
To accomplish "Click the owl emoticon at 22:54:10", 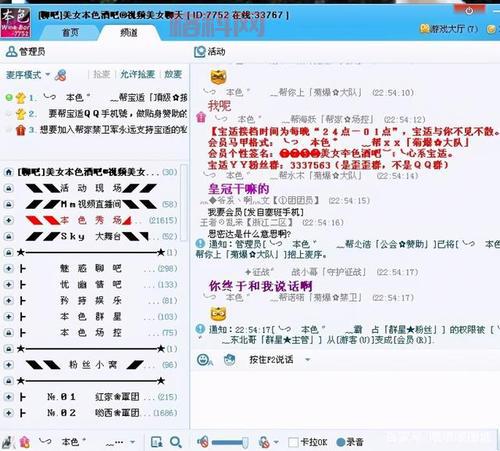I will 218,77.
